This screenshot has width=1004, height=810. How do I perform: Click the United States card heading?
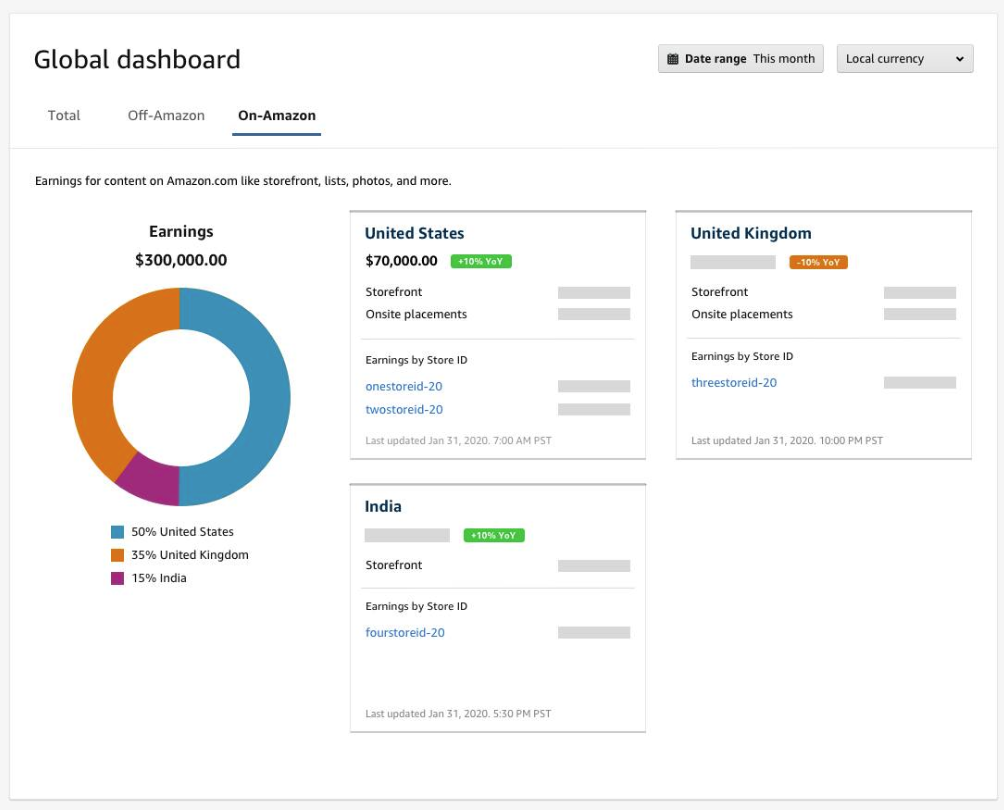pos(414,233)
